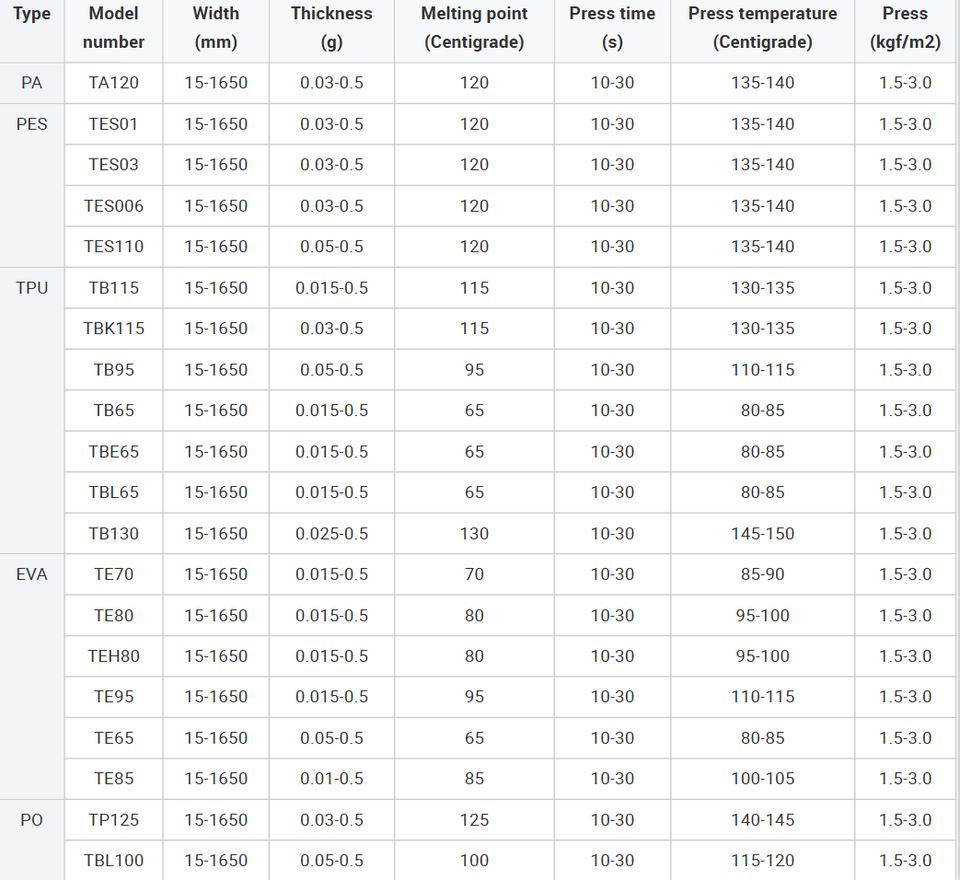Click the TA120 model number cell
The image size is (960, 880).
(x=113, y=83)
